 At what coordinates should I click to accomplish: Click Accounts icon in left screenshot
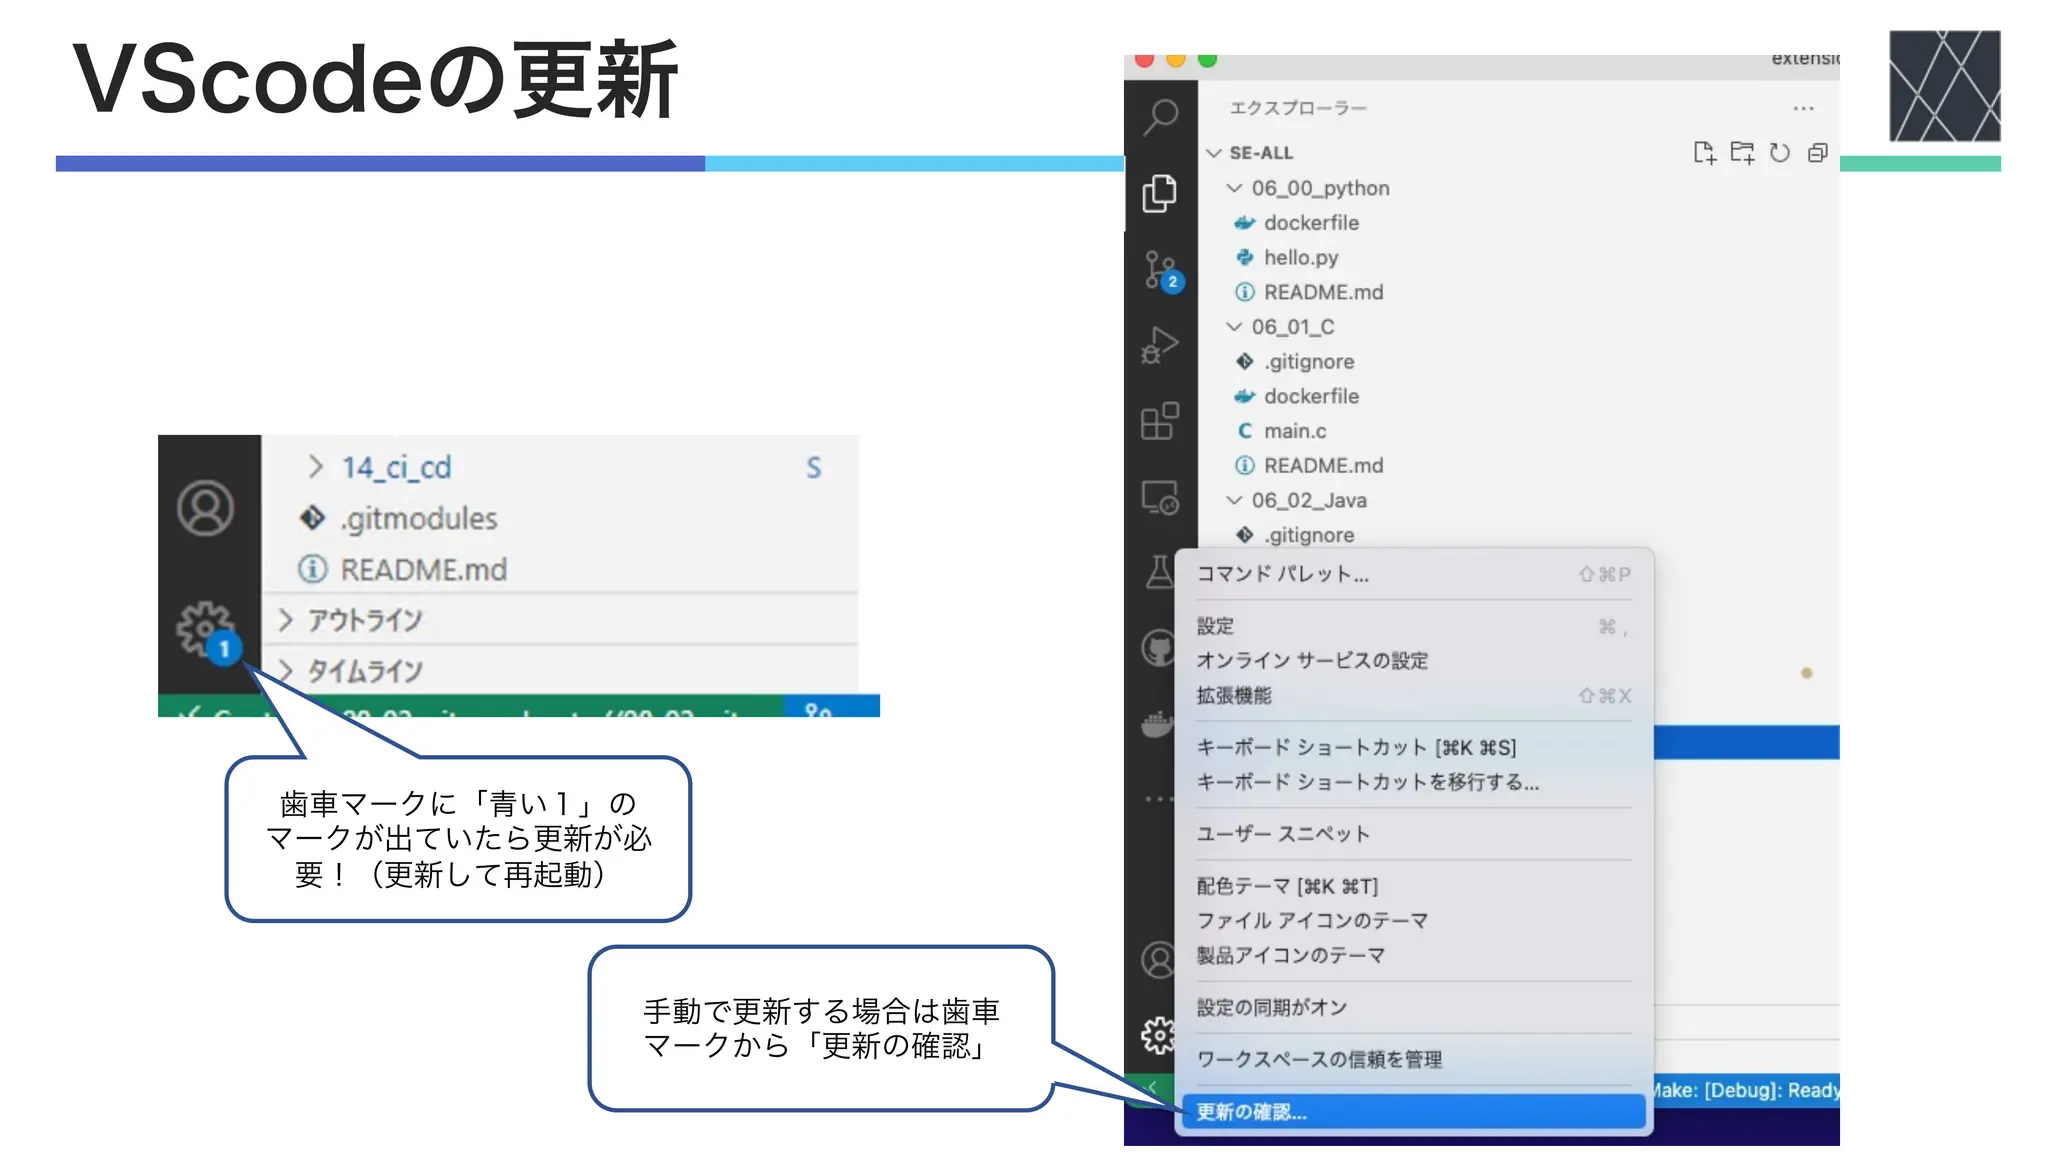point(206,509)
